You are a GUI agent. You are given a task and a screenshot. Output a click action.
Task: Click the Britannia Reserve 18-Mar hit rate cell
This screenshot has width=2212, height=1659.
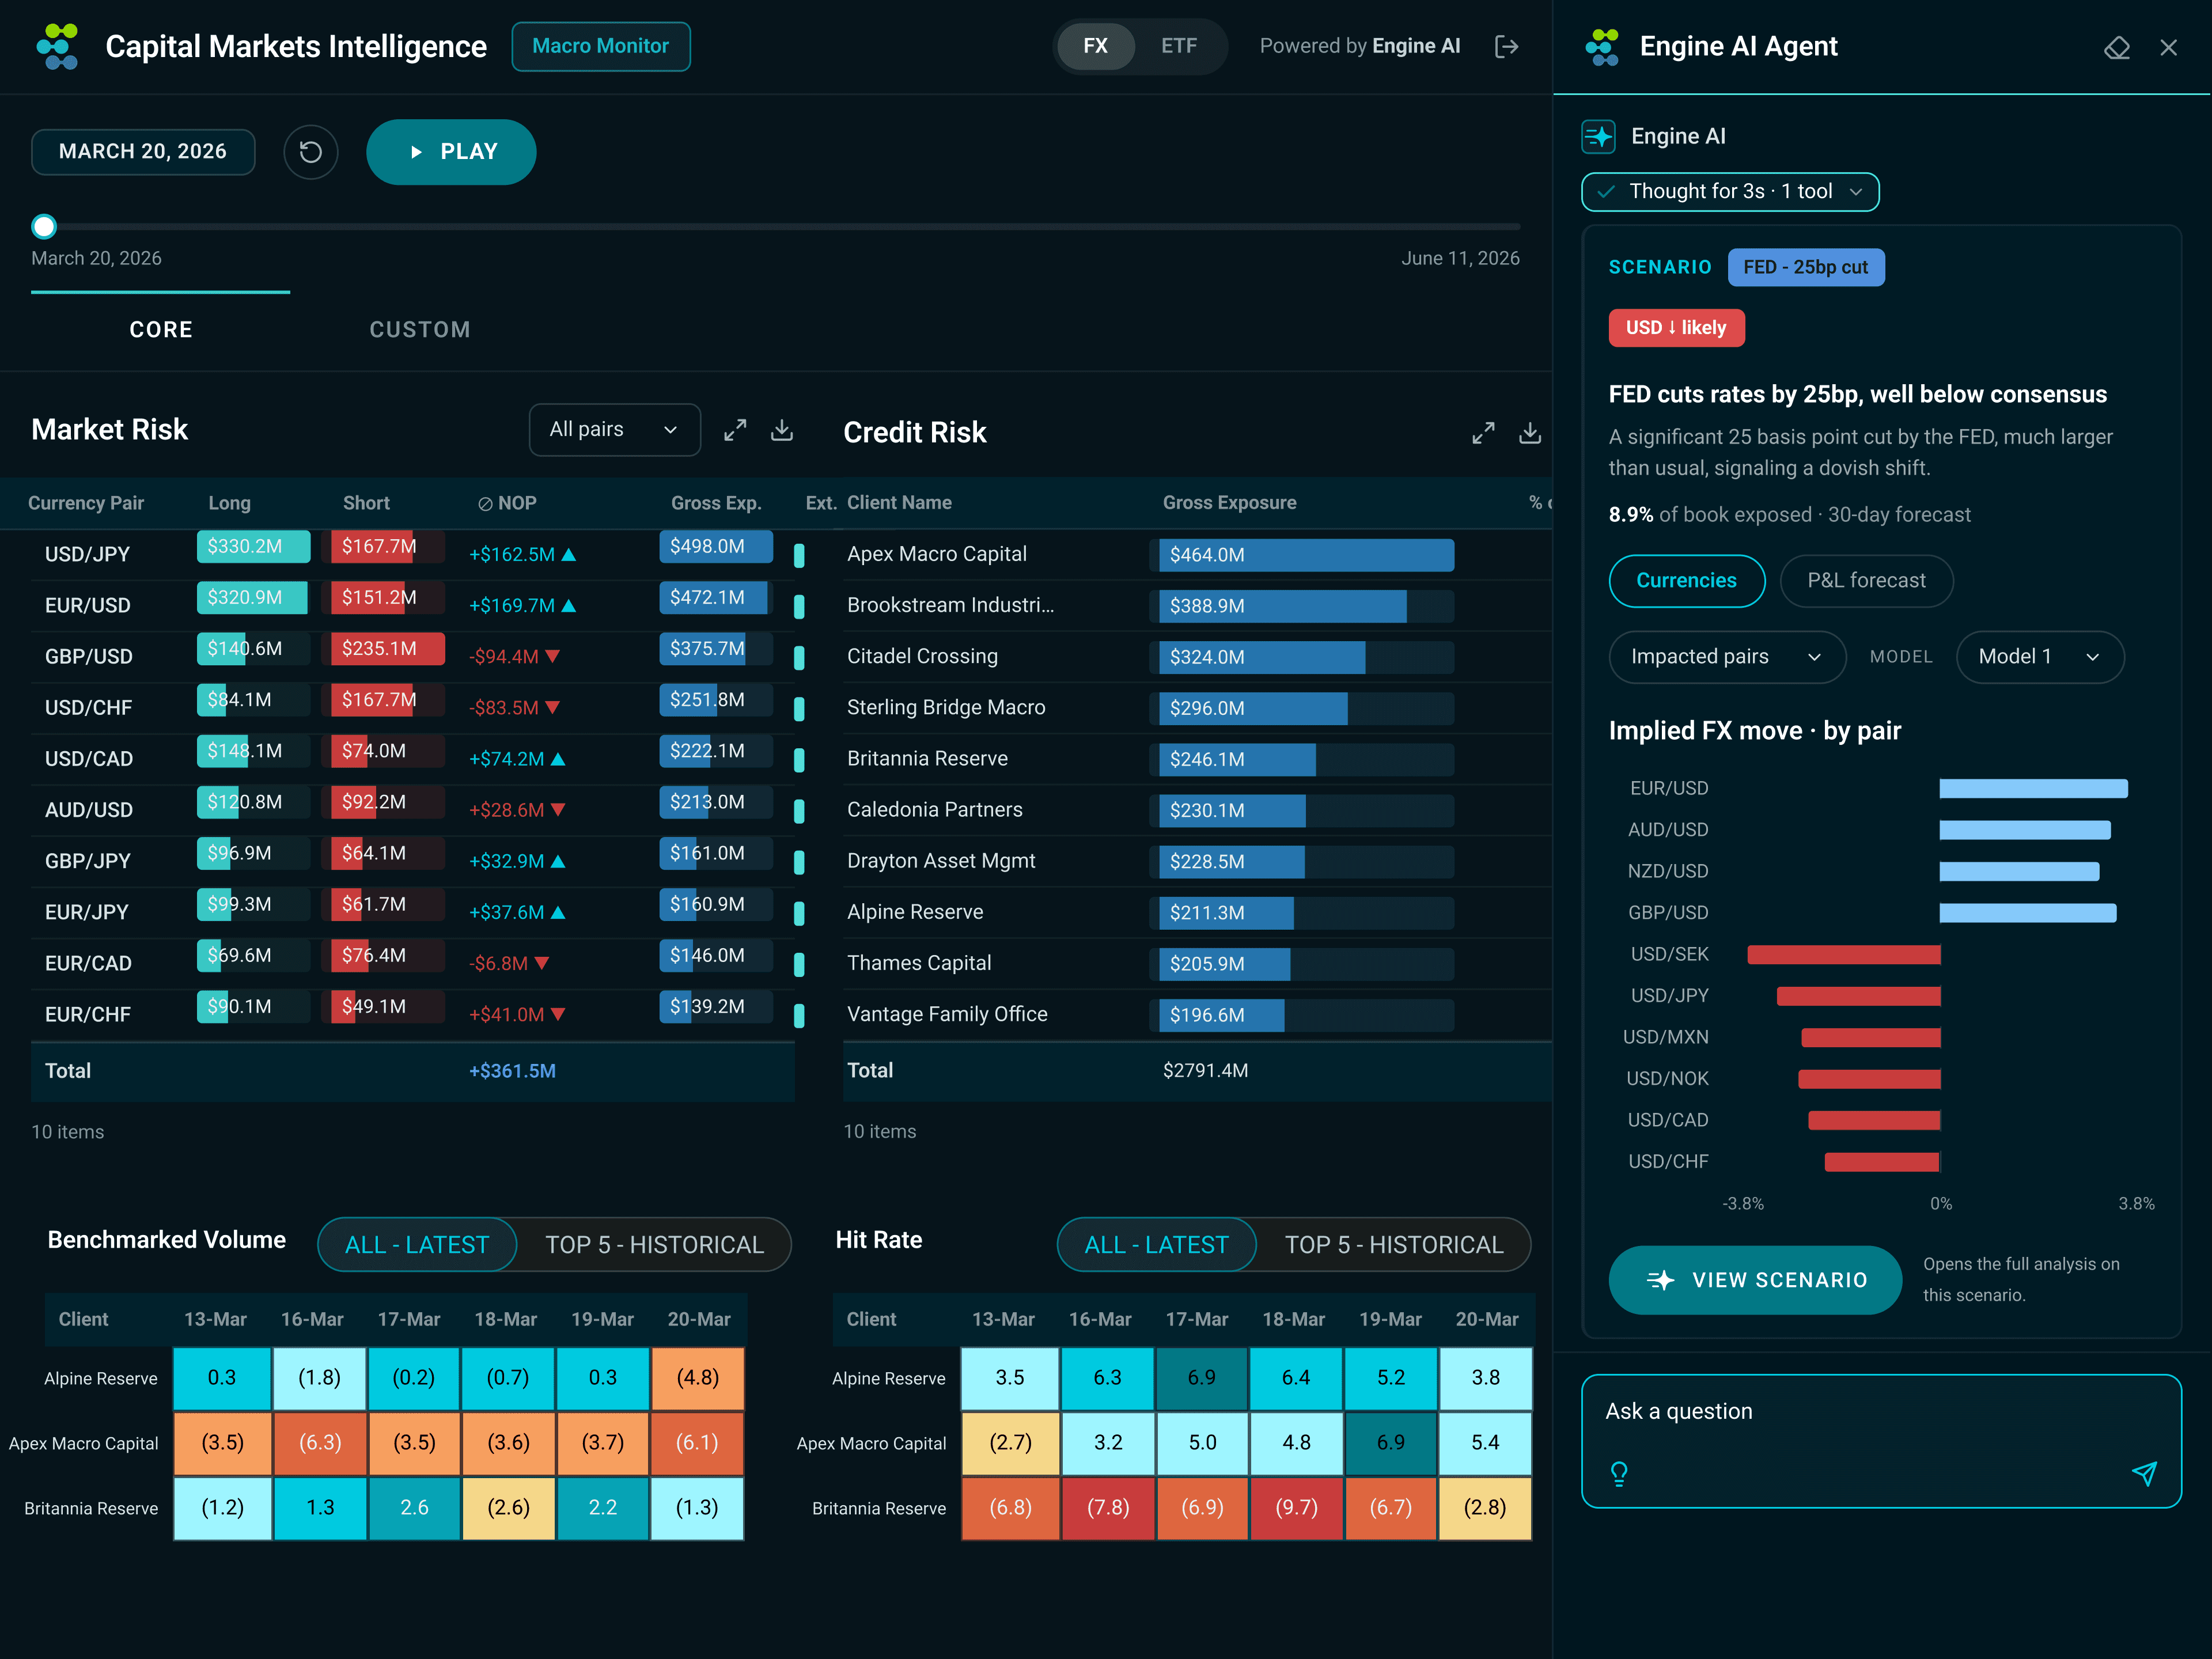[1296, 1508]
